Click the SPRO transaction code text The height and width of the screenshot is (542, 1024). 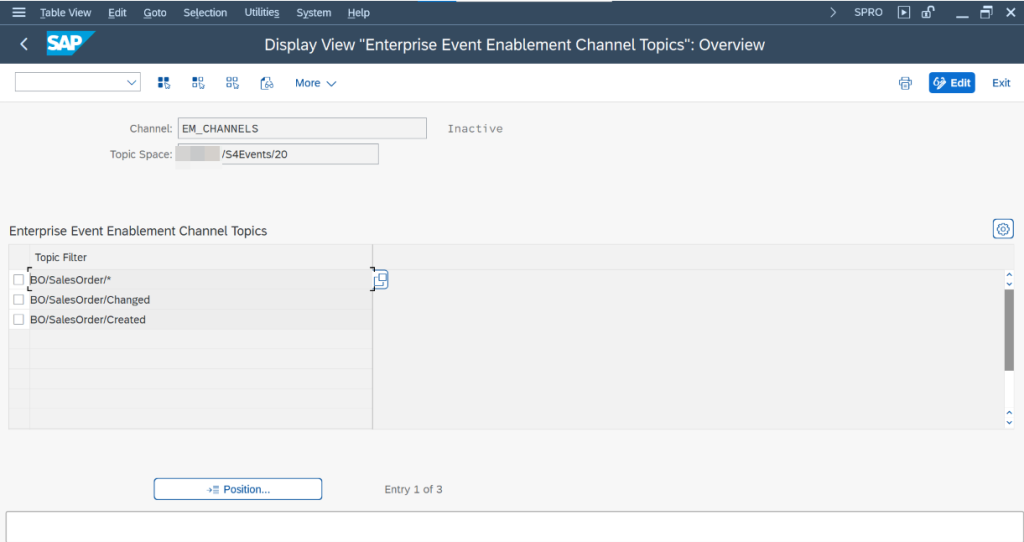click(868, 12)
